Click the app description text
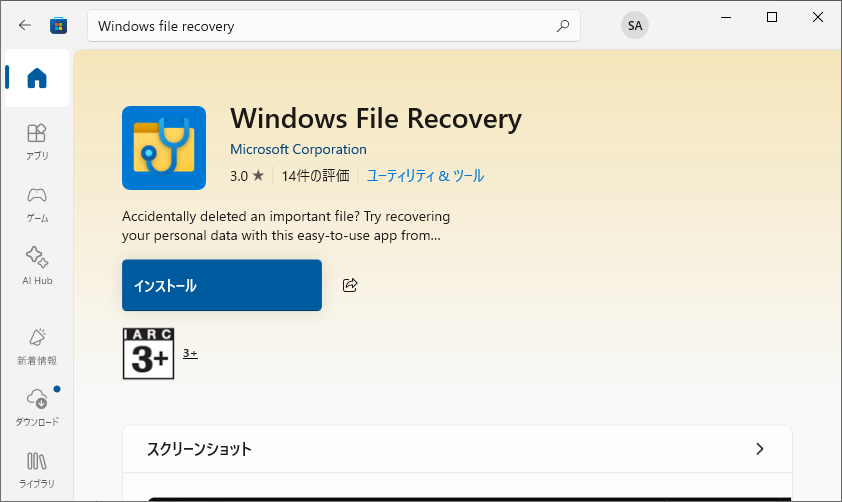Viewport: 842px width, 502px height. (286, 226)
